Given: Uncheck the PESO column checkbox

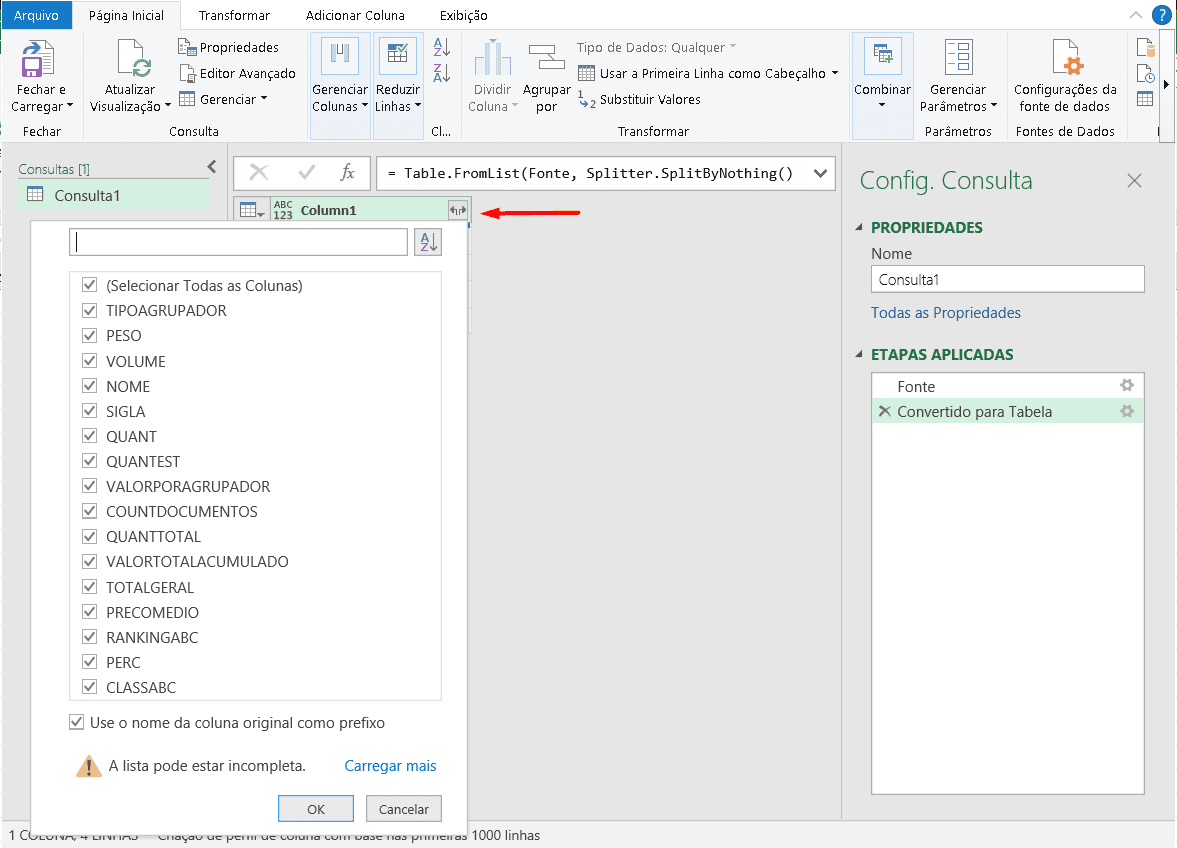Looking at the screenshot, I should click(89, 336).
